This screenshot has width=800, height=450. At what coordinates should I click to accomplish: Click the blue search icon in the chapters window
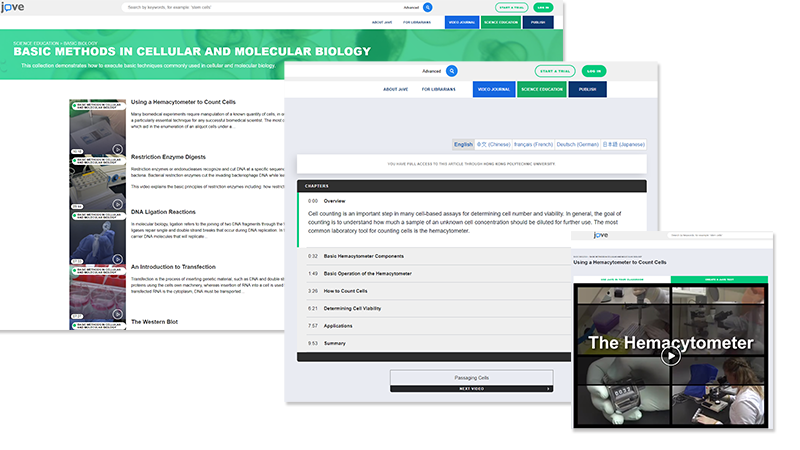tap(452, 71)
